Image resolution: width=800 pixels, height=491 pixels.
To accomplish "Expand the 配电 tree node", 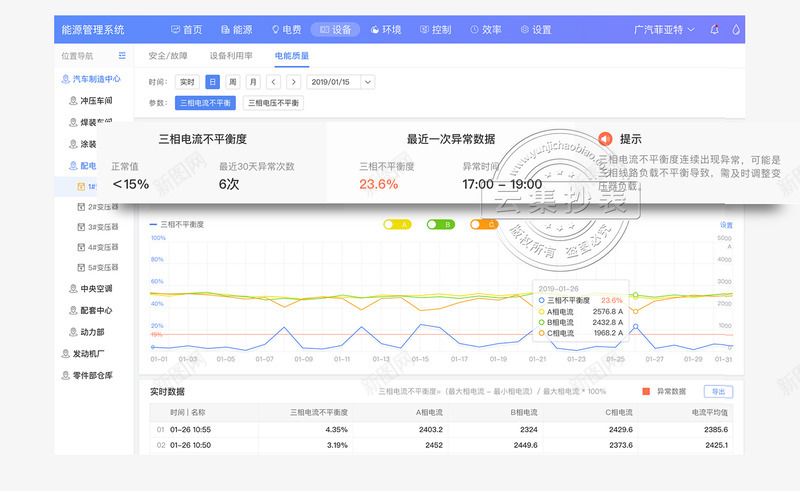I will click(83, 165).
